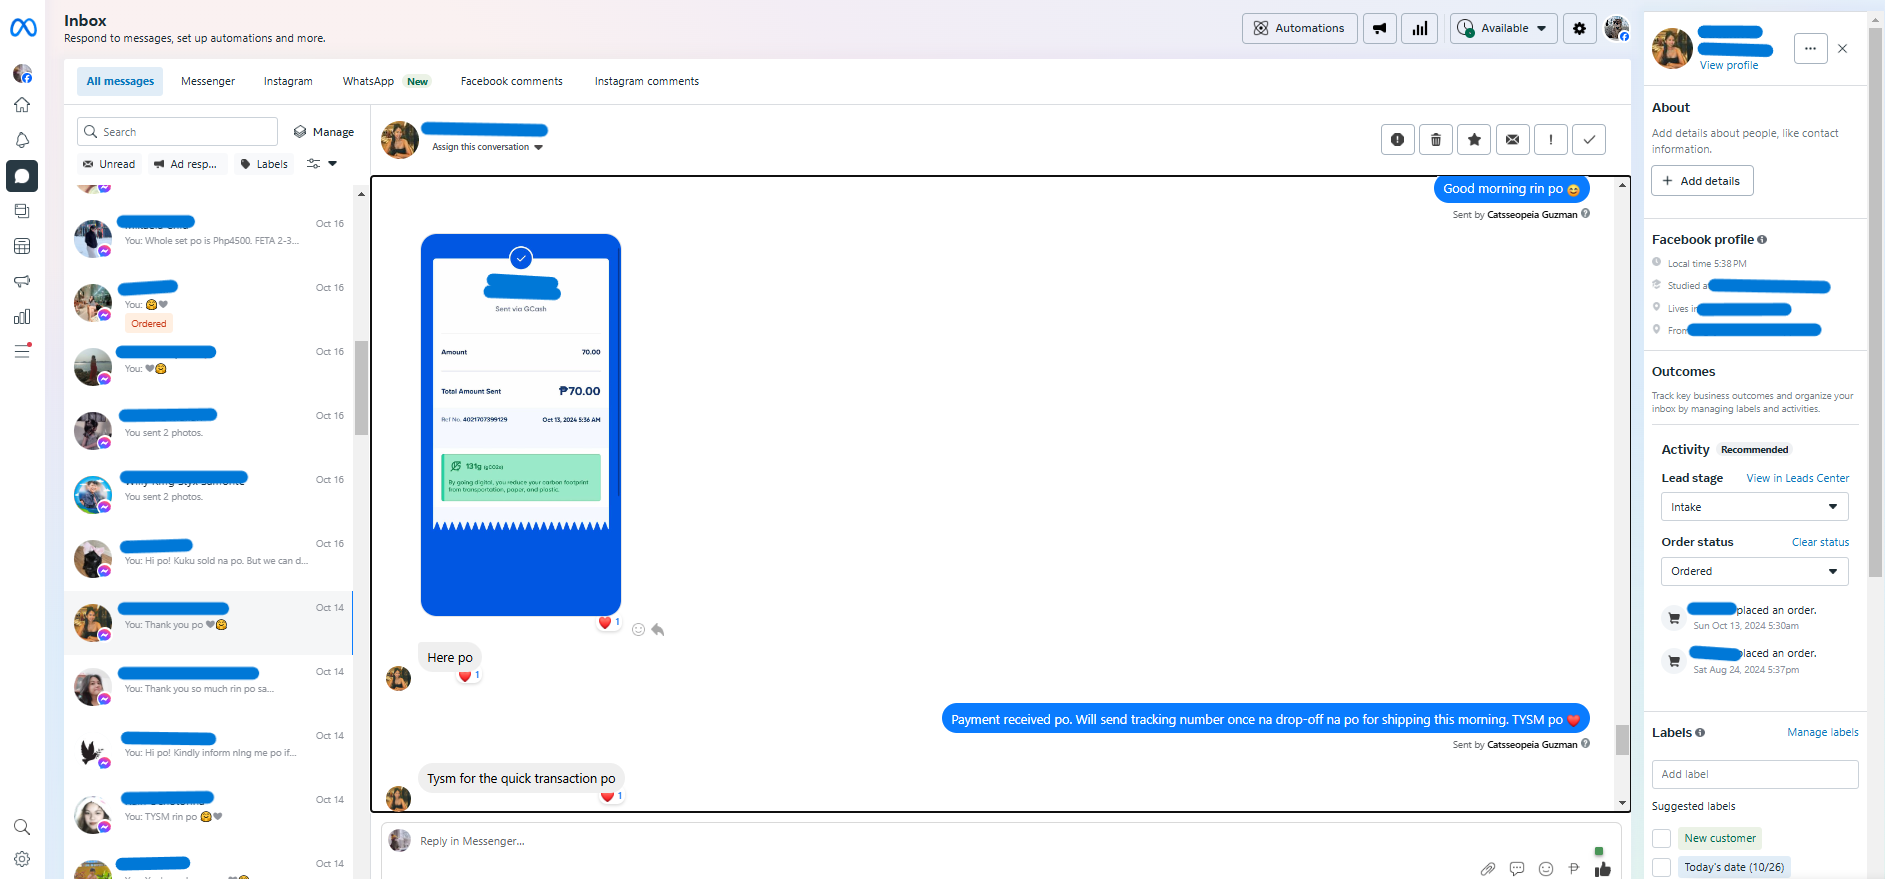Open the sidebar settings gear at bottom

22,859
